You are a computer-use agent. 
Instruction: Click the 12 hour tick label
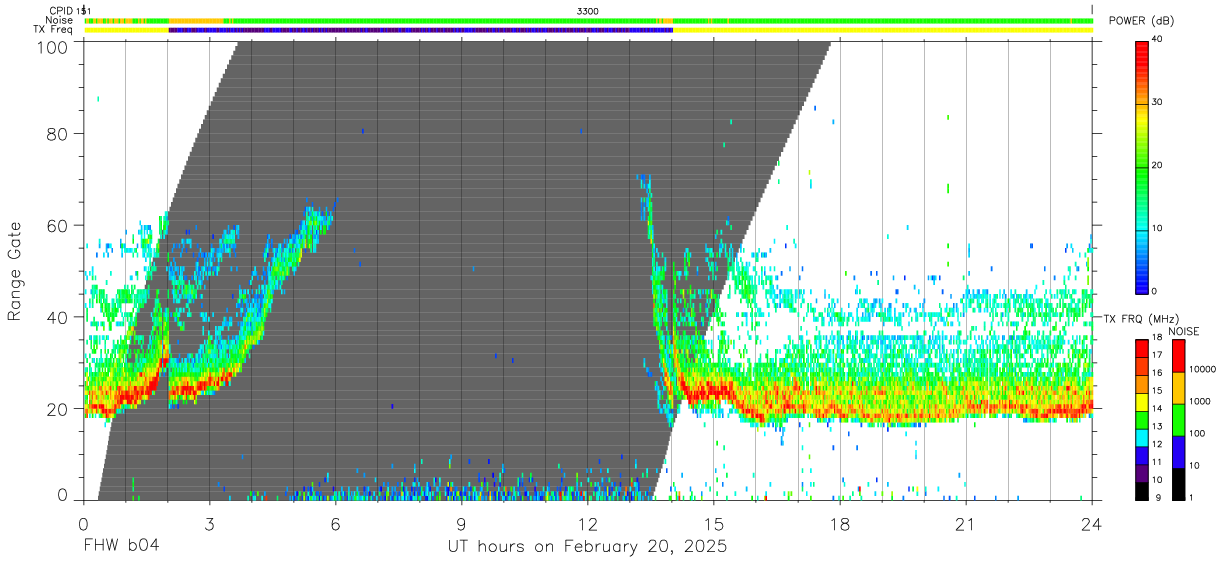[587, 525]
